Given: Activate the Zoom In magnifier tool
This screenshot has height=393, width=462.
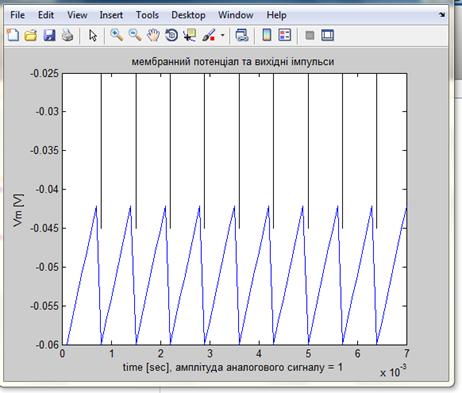Looking at the screenshot, I should pos(117,35).
